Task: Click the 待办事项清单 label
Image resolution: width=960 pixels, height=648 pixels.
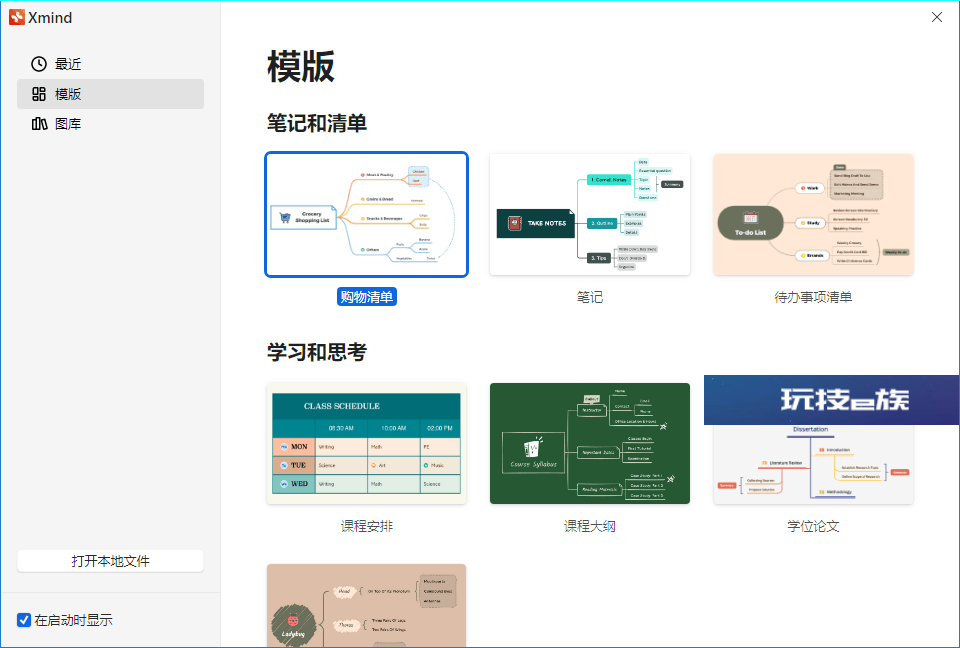Action: 813,297
